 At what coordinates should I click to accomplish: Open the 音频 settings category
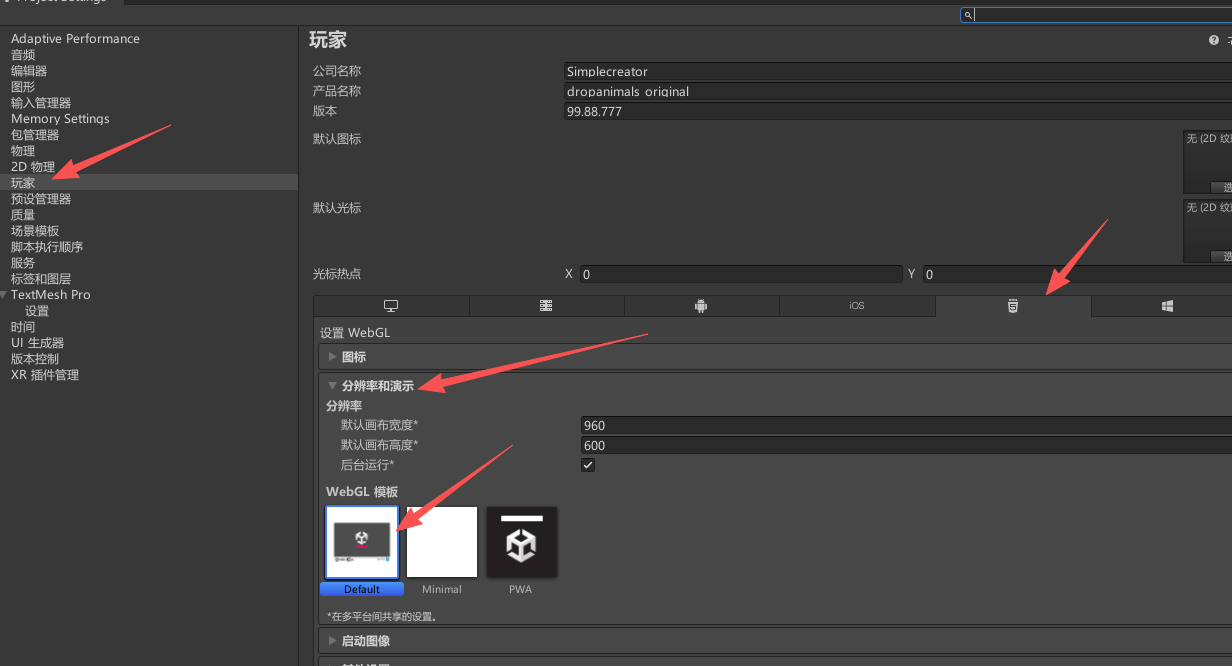tap(23, 55)
